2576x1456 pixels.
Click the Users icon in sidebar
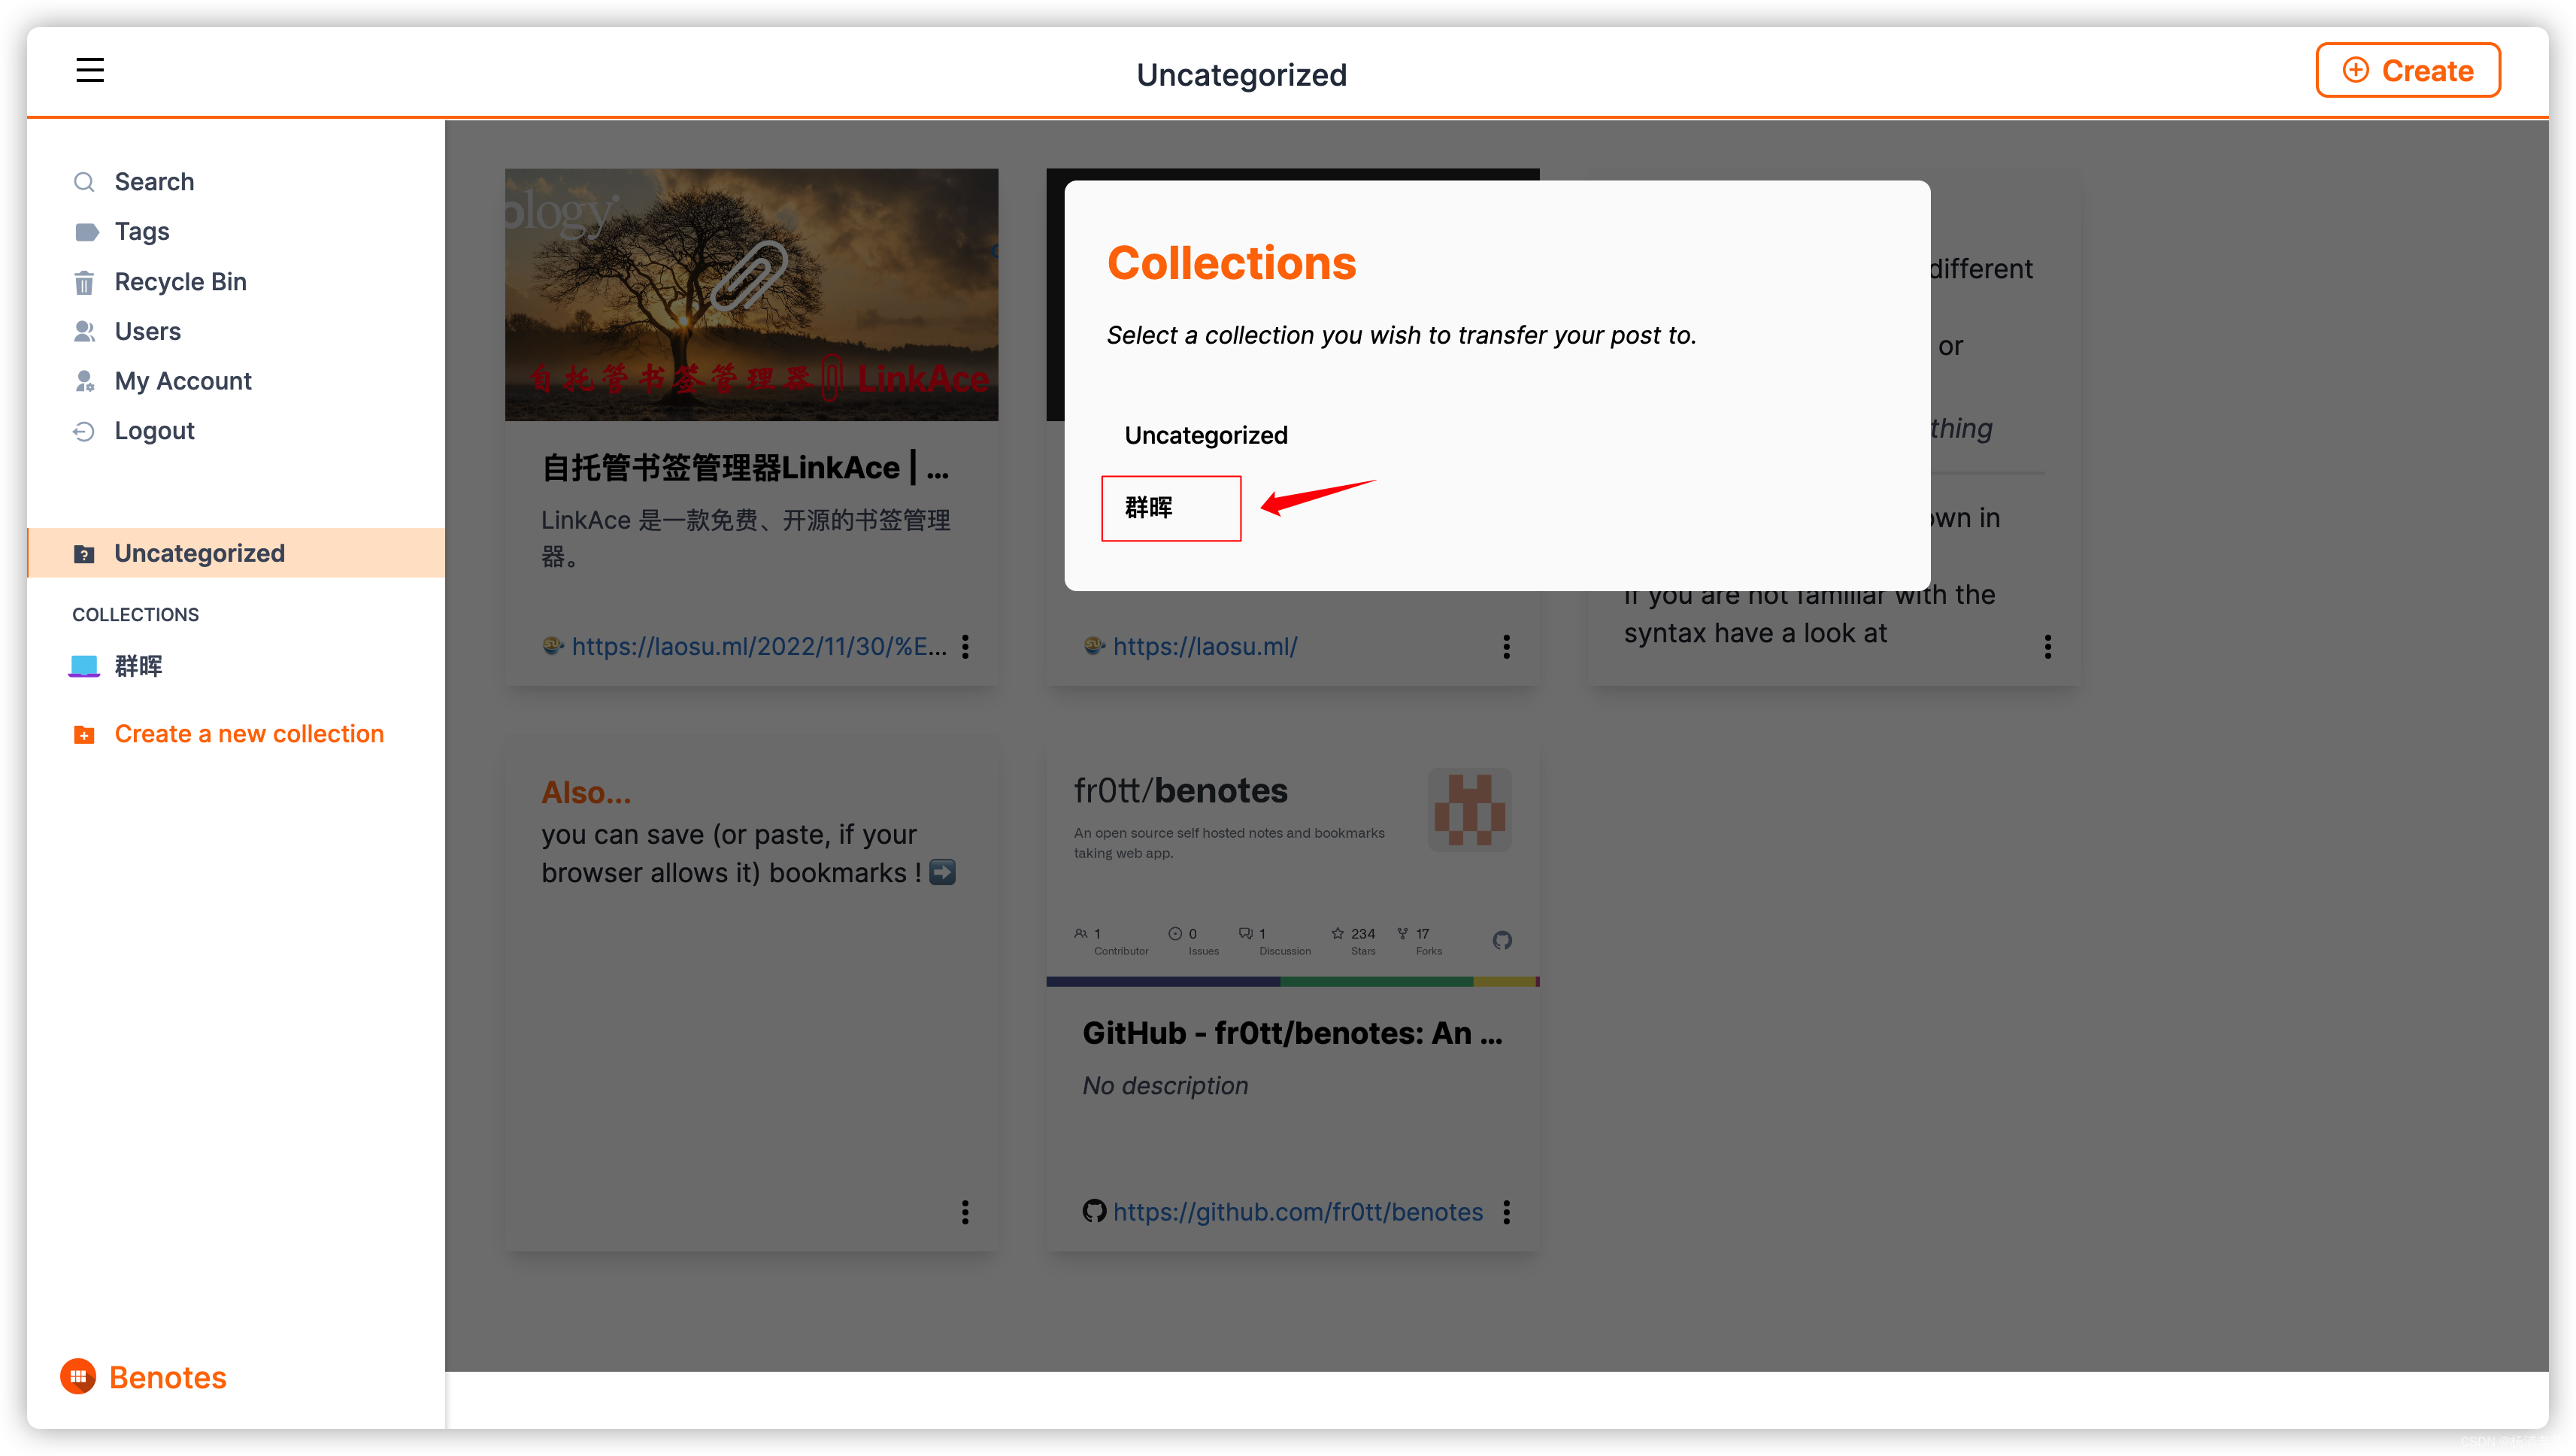click(x=83, y=331)
